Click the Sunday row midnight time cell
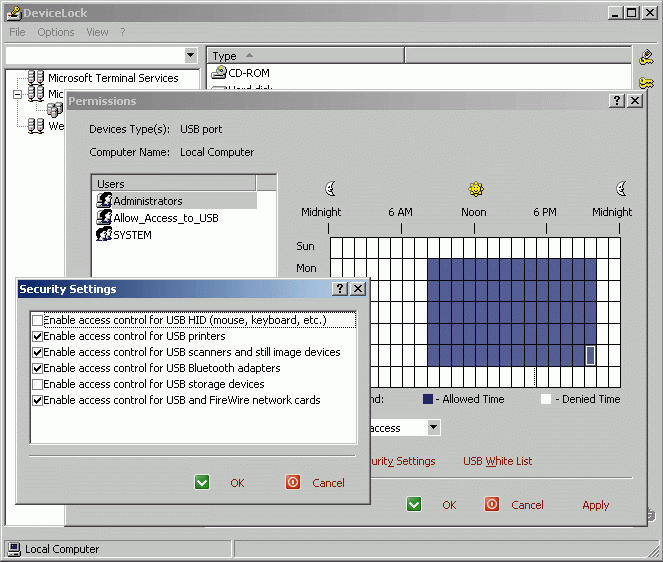The height and width of the screenshot is (562, 663). [336, 248]
